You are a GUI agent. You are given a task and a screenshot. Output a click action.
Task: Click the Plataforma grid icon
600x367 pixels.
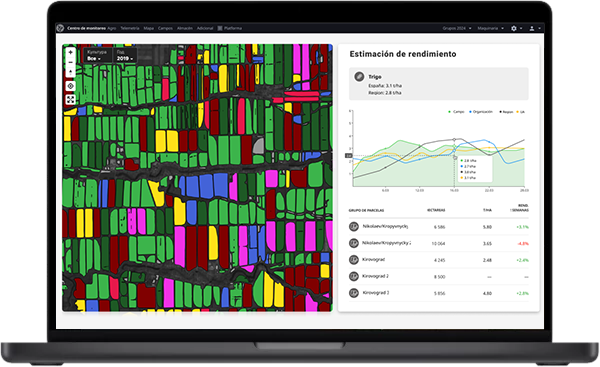click(220, 28)
